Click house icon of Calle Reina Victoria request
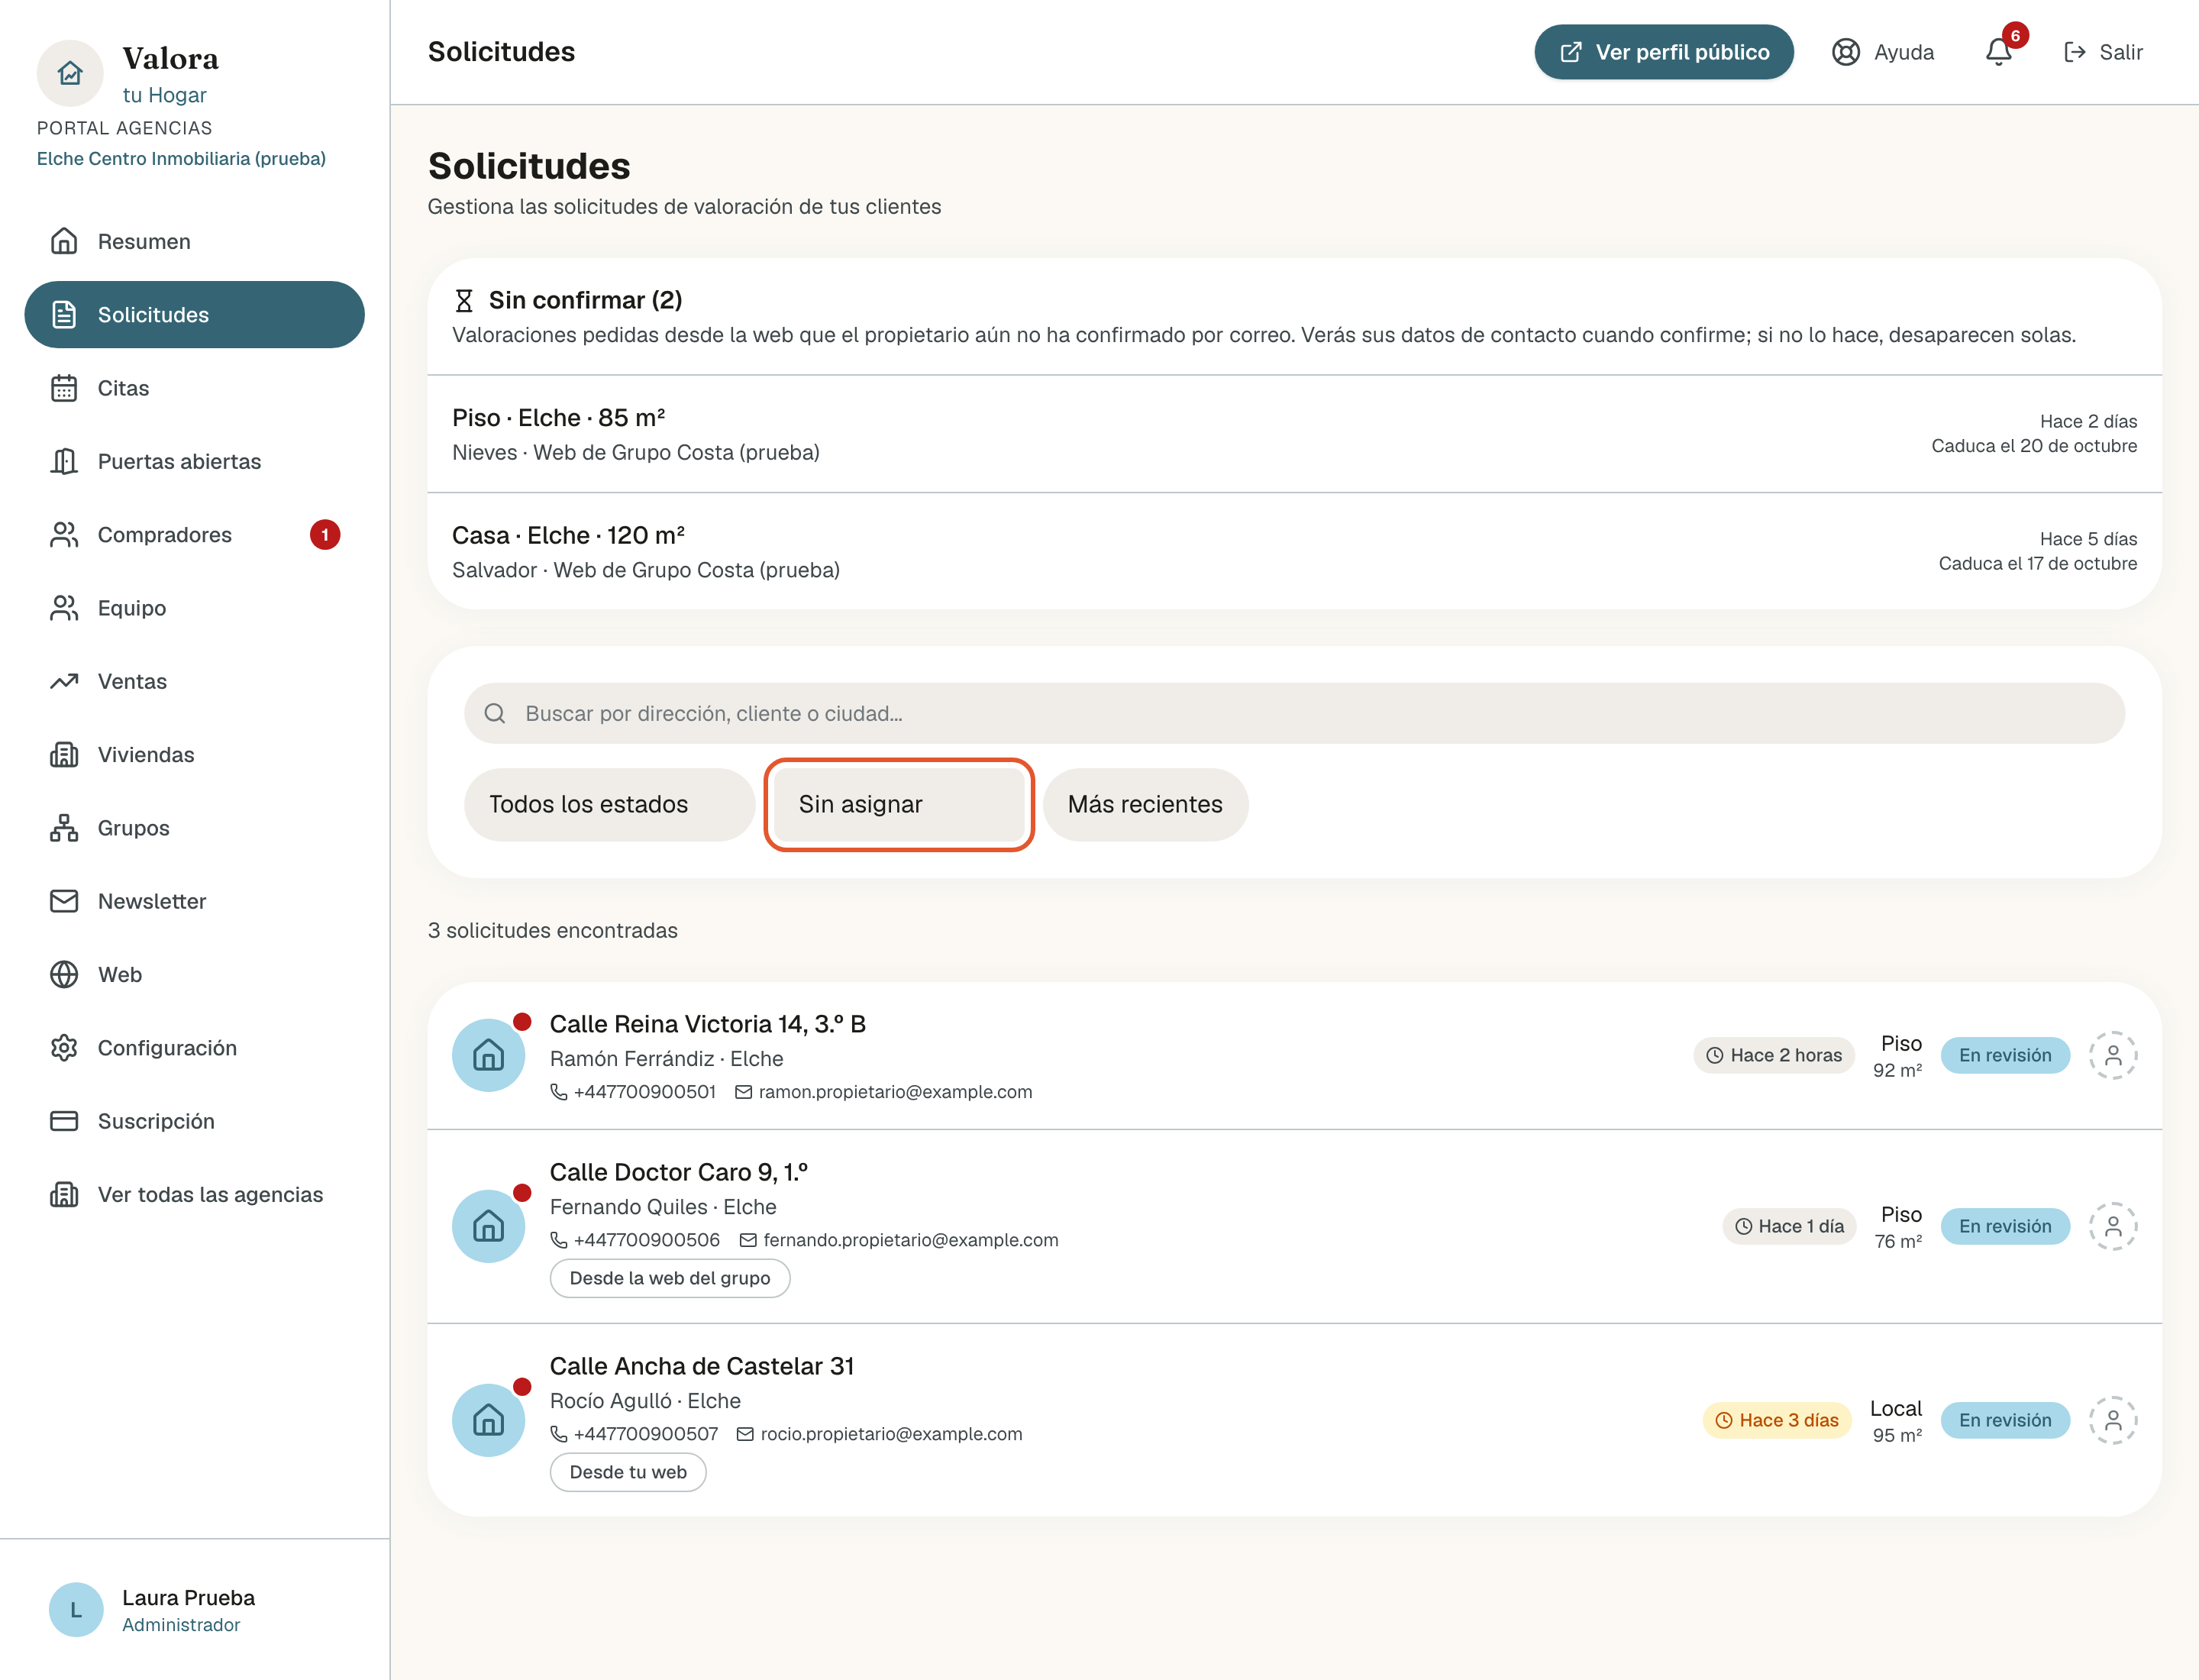This screenshot has width=2199, height=1680. [x=488, y=1055]
